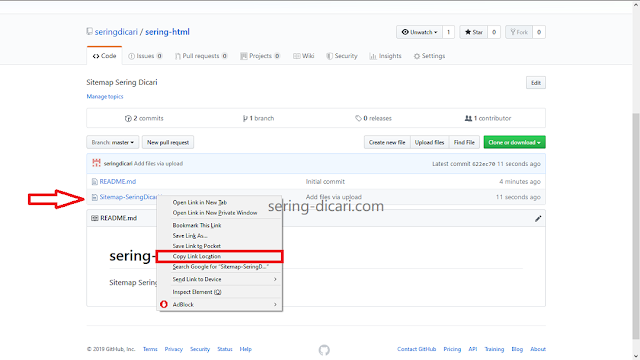
Task: Open the footer Pricing link
Action: click(452, 349)
